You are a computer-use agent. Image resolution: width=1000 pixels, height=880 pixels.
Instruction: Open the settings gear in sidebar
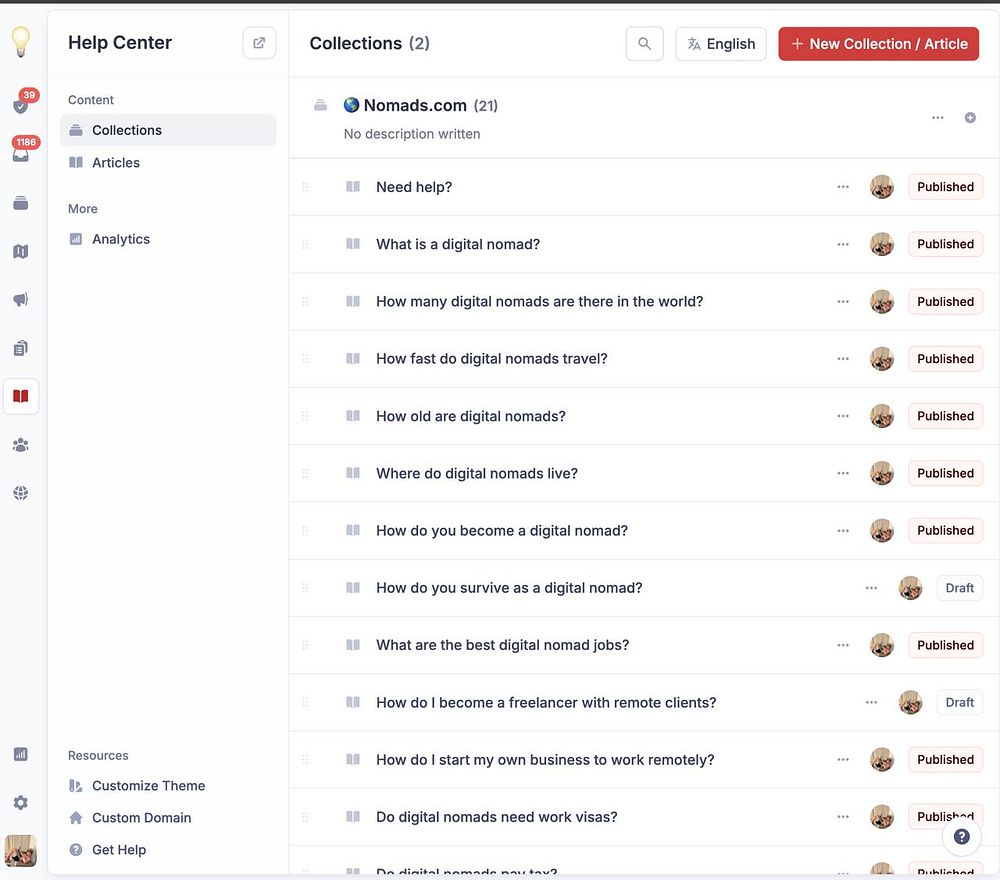point(21,802)
